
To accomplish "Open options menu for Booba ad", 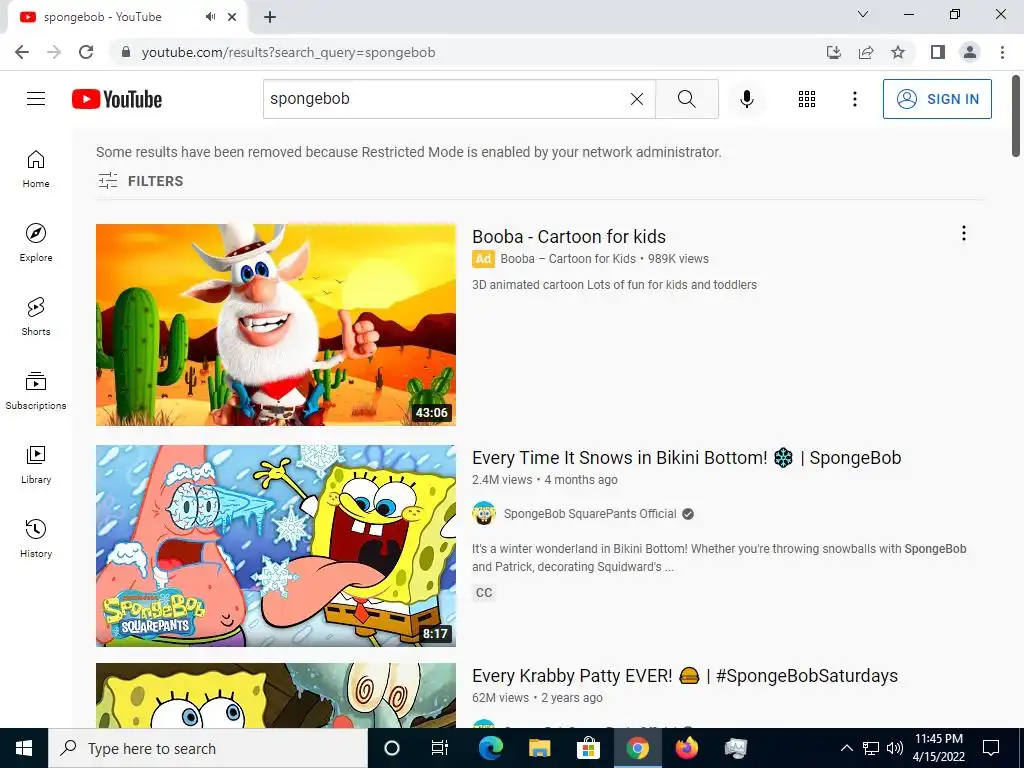I will pyautogui.click(x=963, y=233).
